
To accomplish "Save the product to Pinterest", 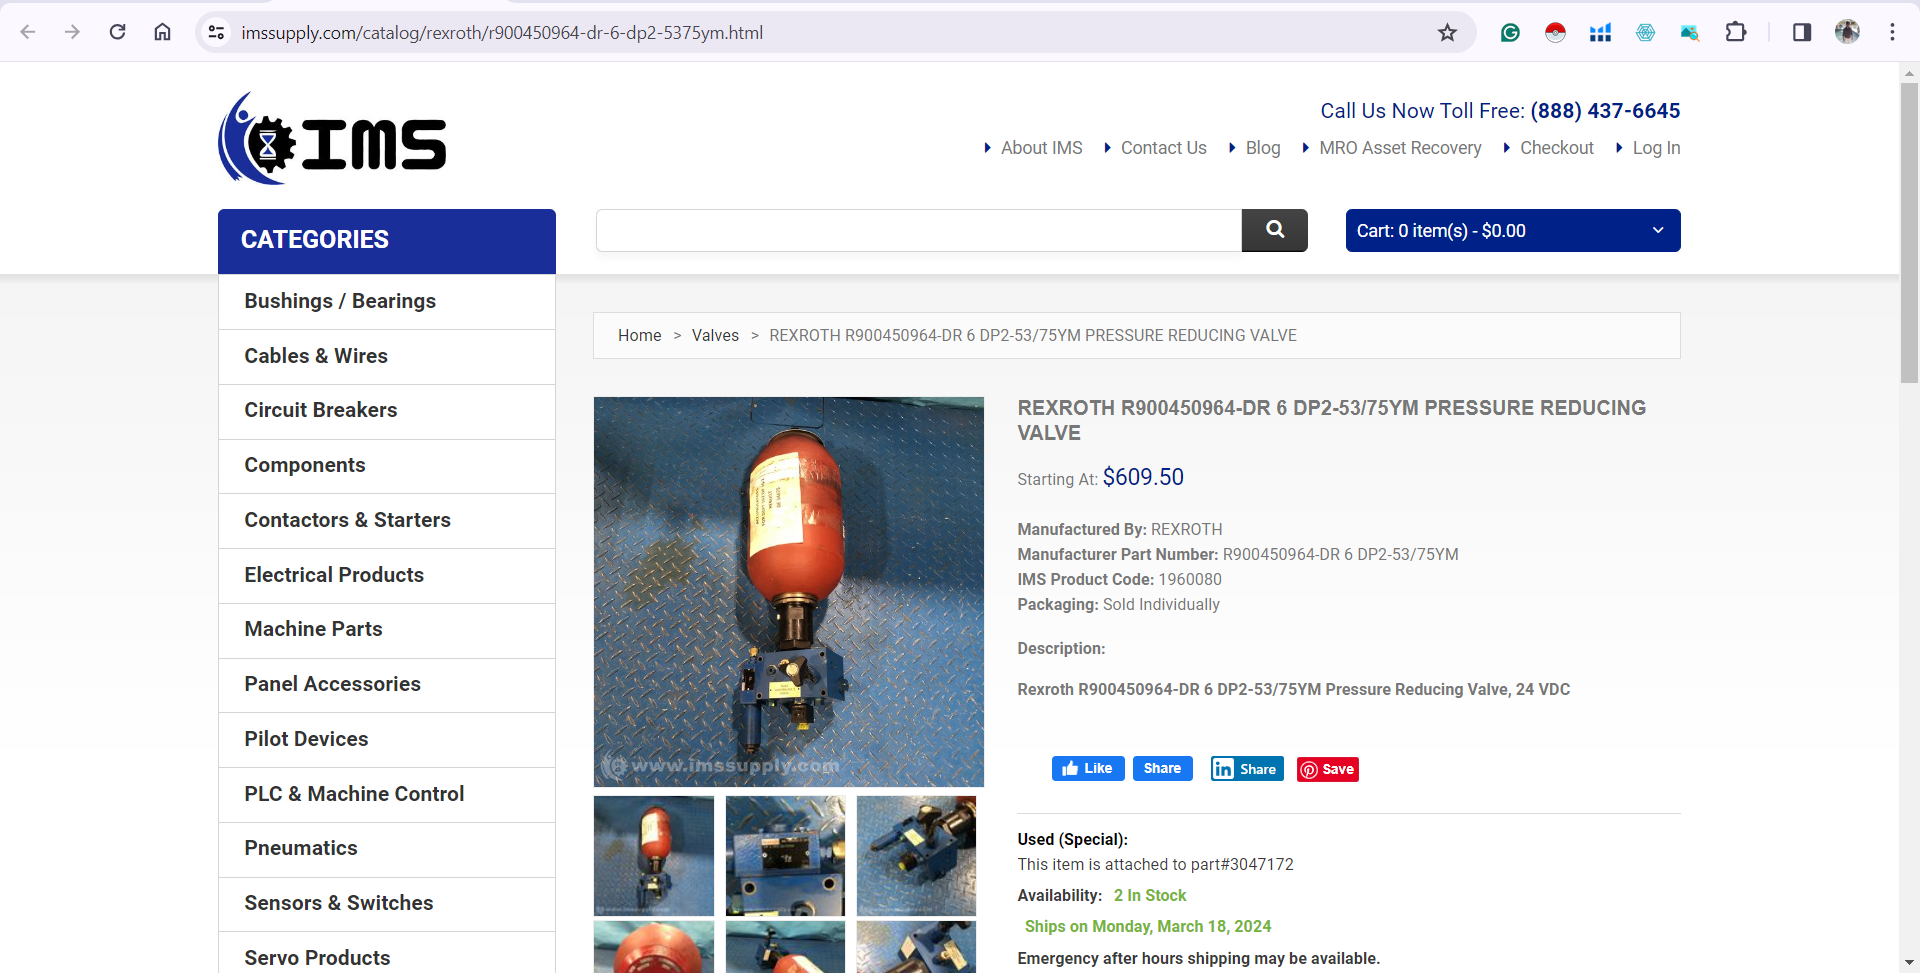I will pyautogui.click(x=1328, y=769).
